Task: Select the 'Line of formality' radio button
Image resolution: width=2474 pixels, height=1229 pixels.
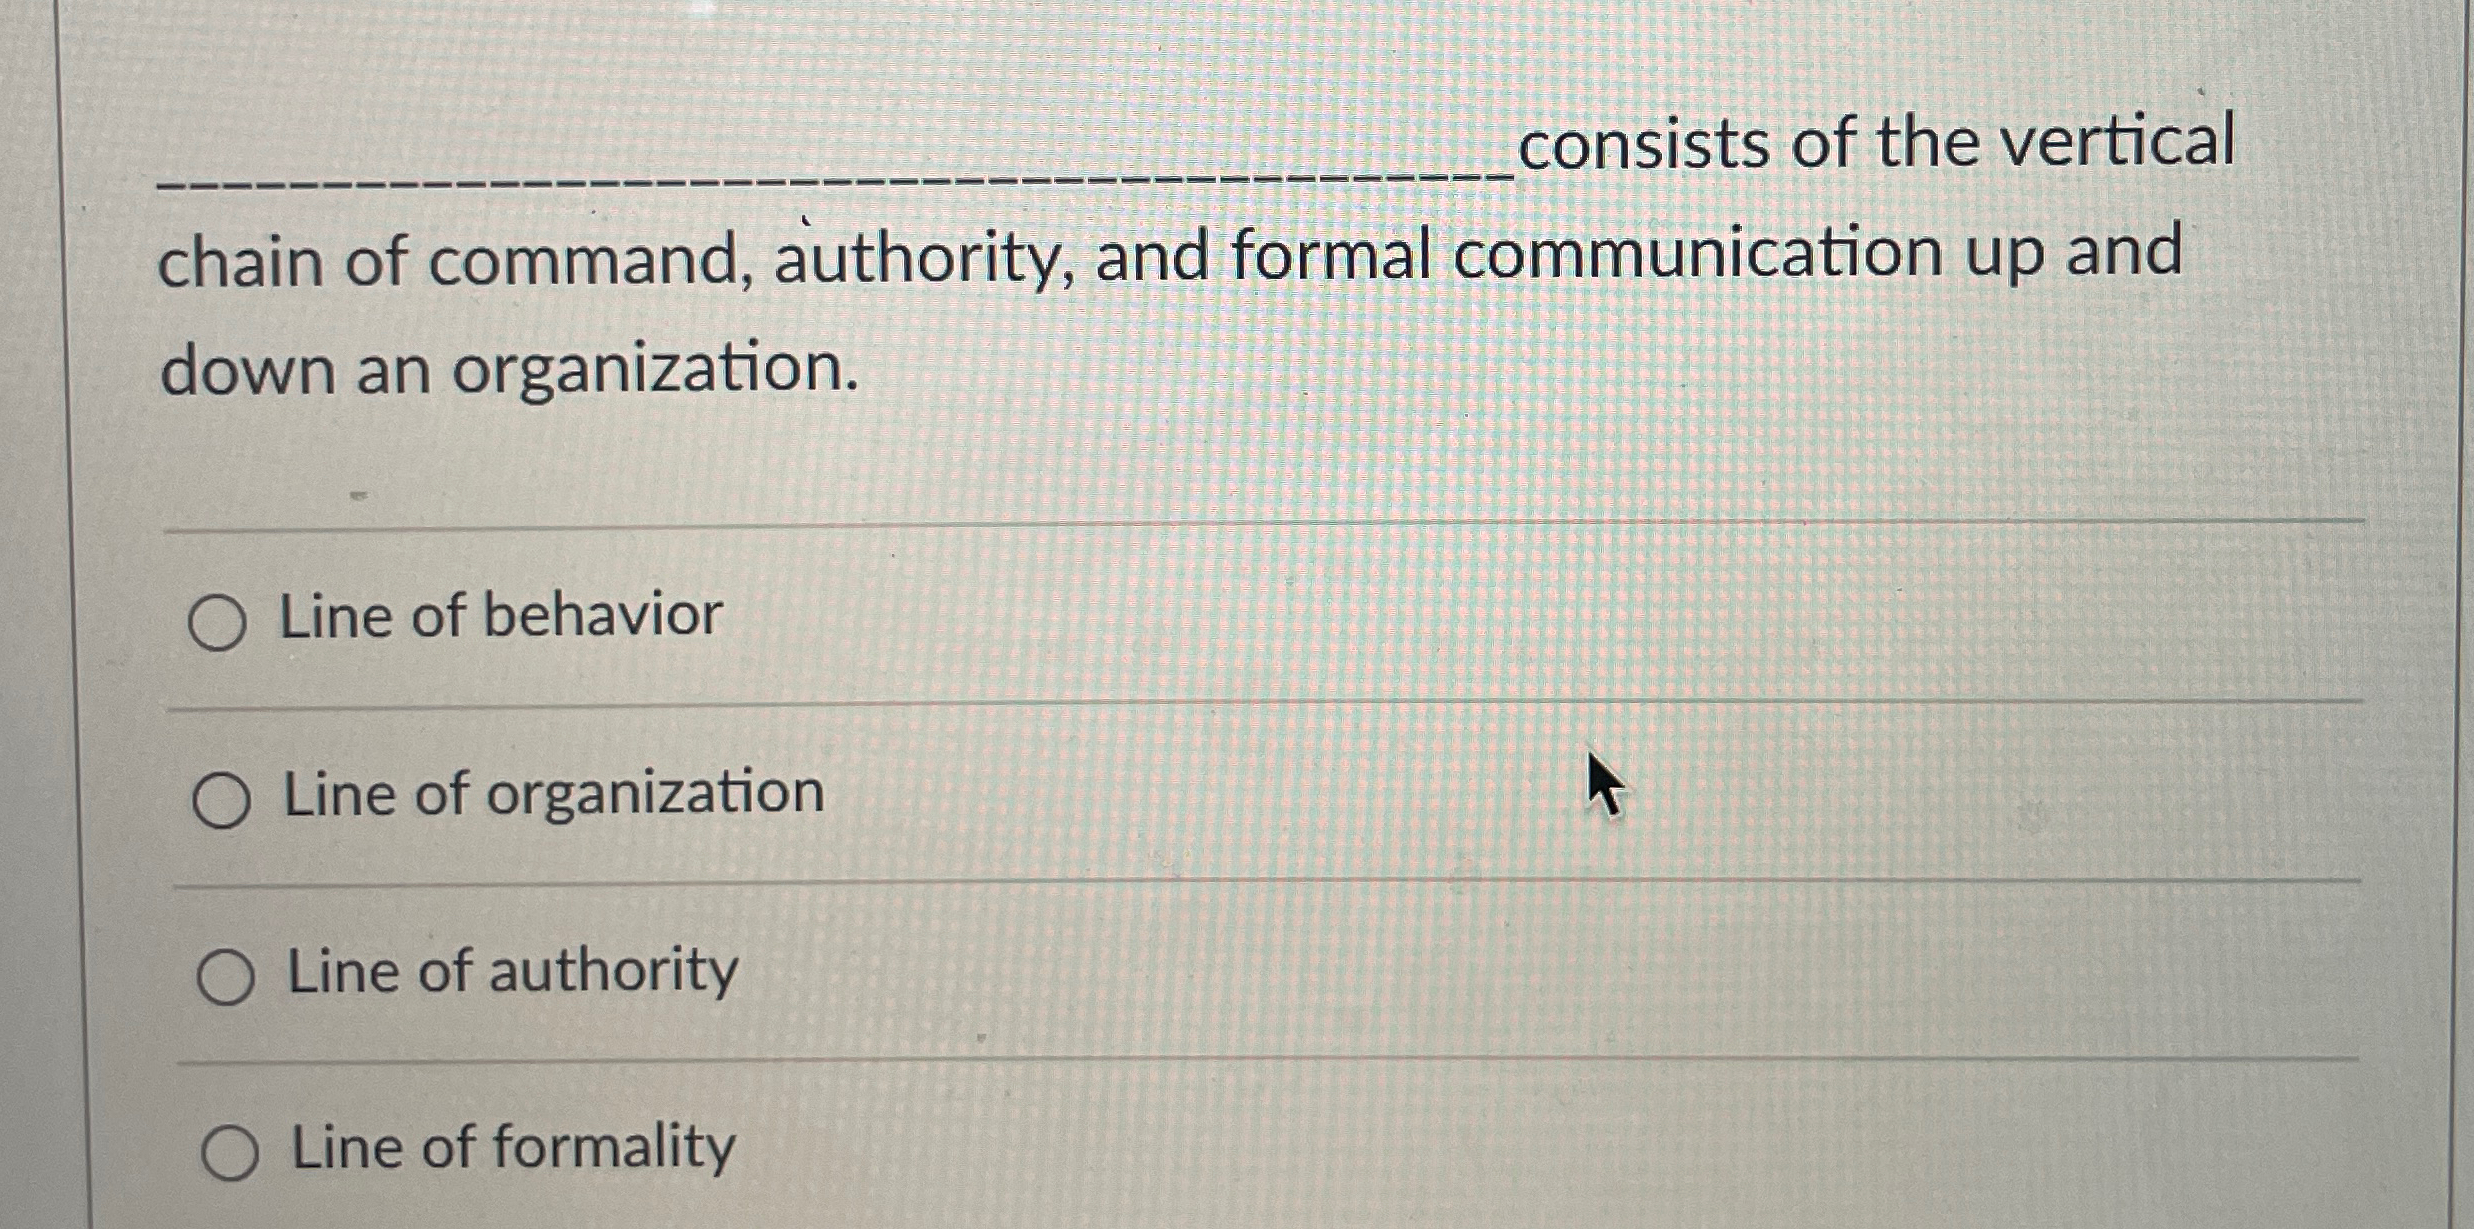Action: coord(232,1152)
